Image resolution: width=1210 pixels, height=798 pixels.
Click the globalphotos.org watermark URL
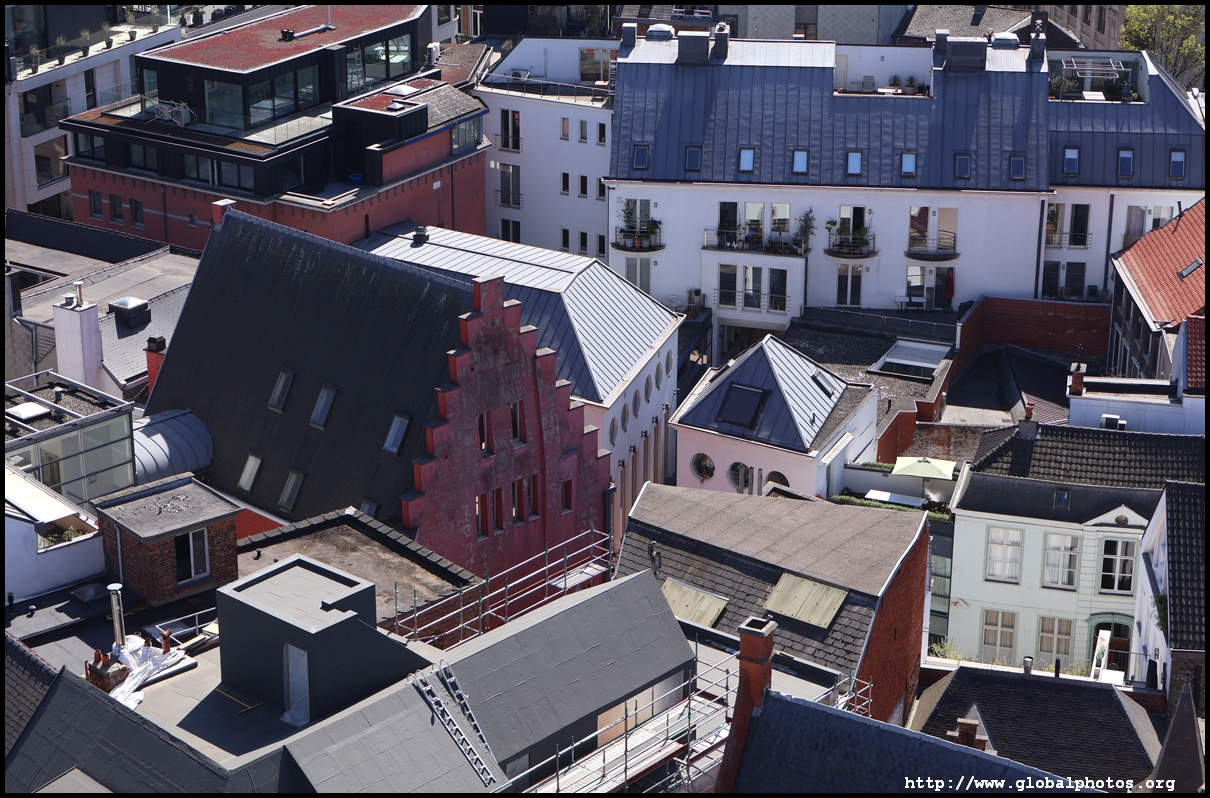(x=1040, y=783)
